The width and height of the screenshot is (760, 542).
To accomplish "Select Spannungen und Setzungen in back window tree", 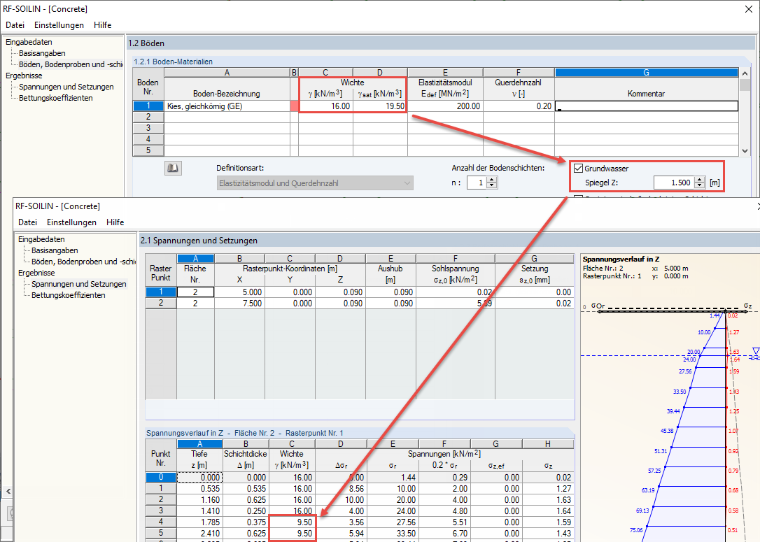I will (x=66, y=87).
